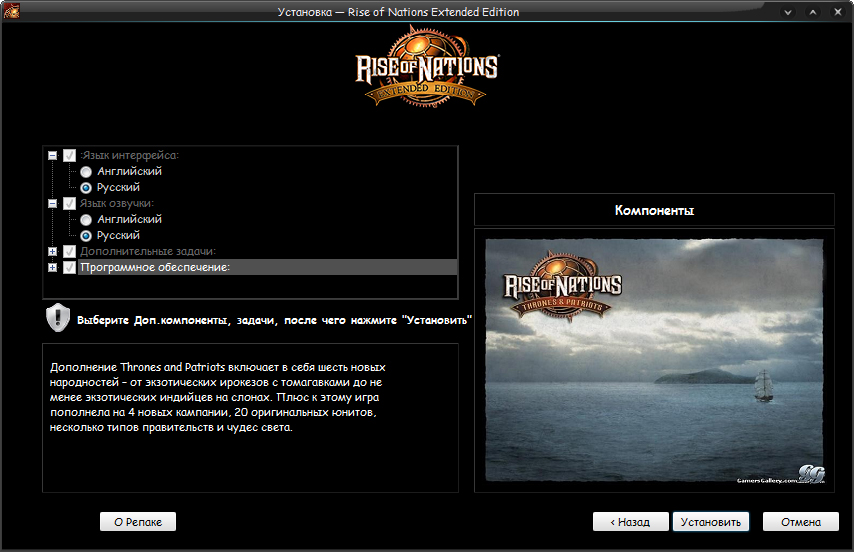Toggle the Дополнительные задачи checkbox
The height and width of the screenshot is (552, 854).
pyautogui.click(x=69, y=252)
